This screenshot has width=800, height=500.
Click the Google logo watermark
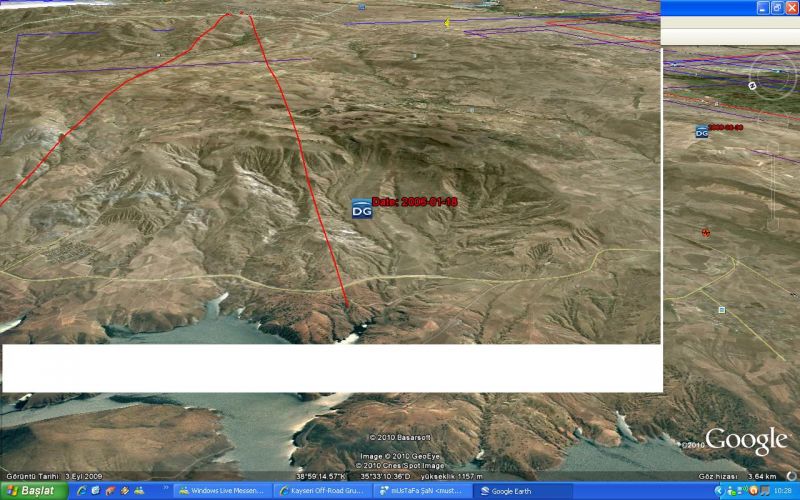747,440
